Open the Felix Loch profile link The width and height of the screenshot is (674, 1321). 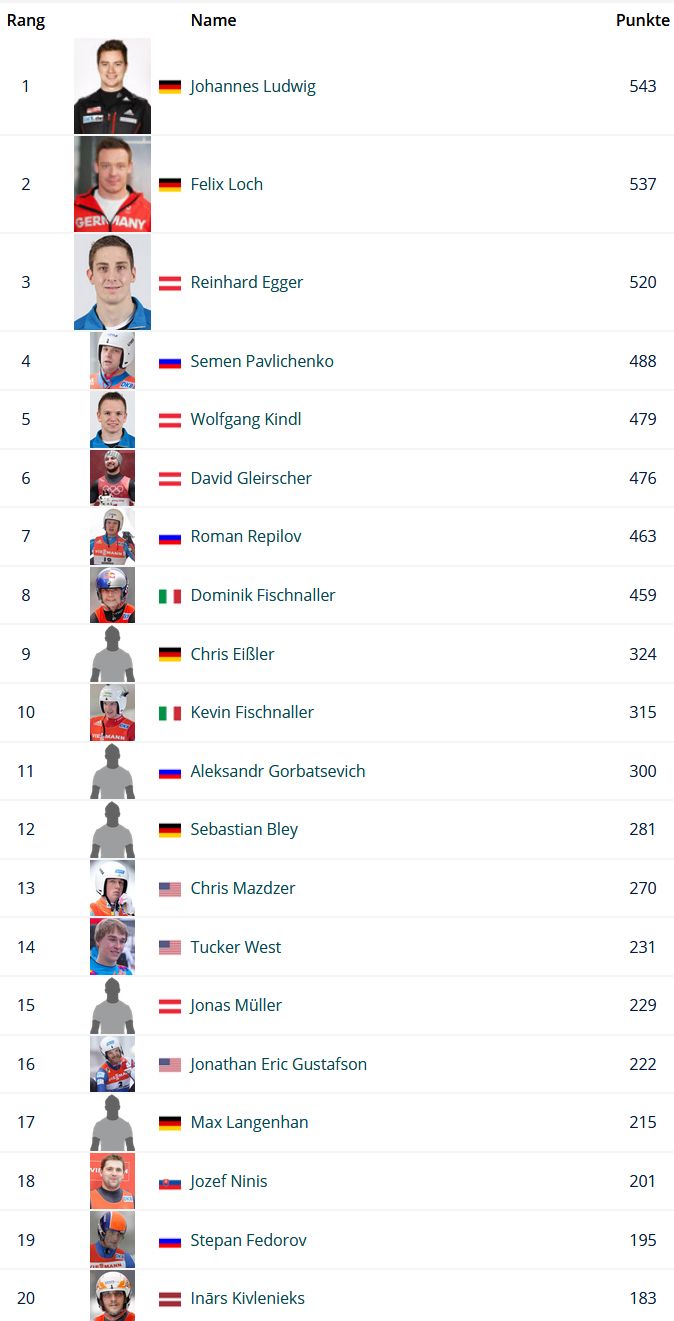click(x=226, y=184)
